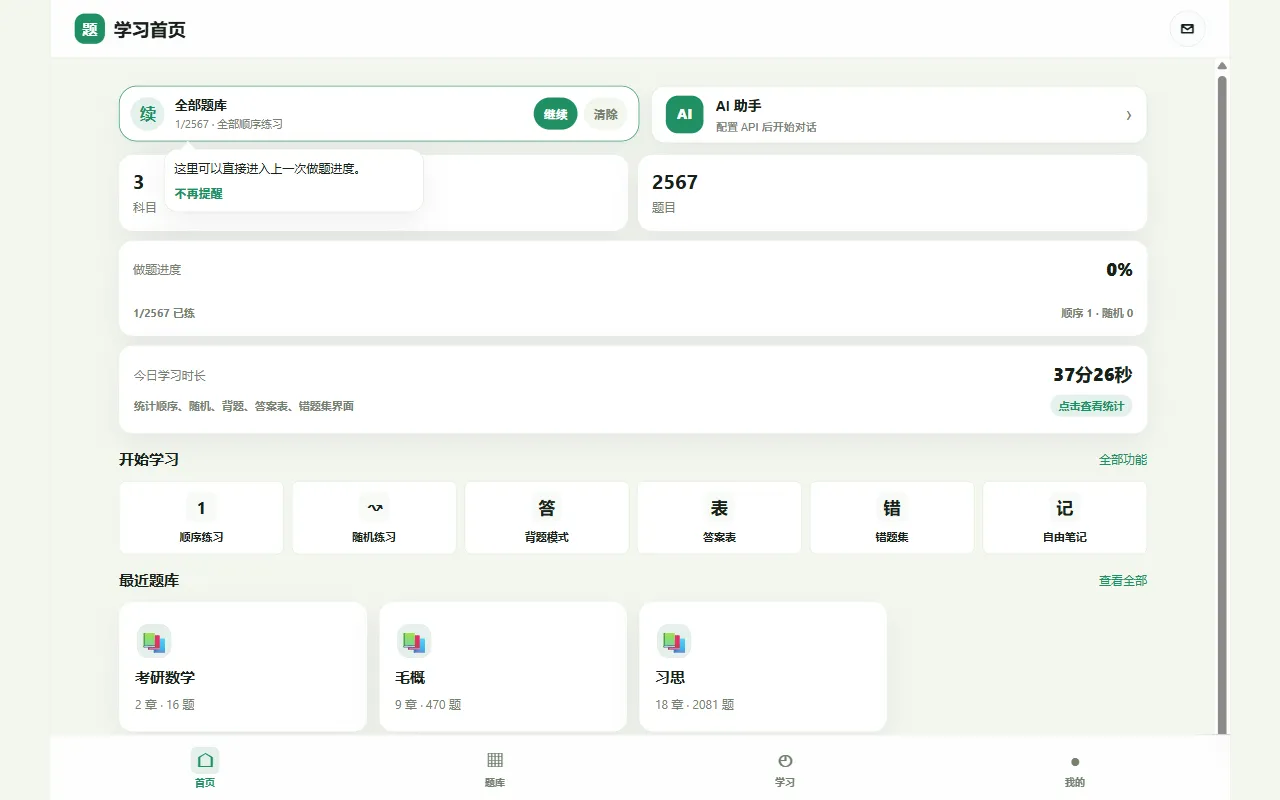The height and width of the screenshot is (800, 1280).
Task: Click the vertical page scrollbar
Action: pyautogui.click(x=1222, y=400)
